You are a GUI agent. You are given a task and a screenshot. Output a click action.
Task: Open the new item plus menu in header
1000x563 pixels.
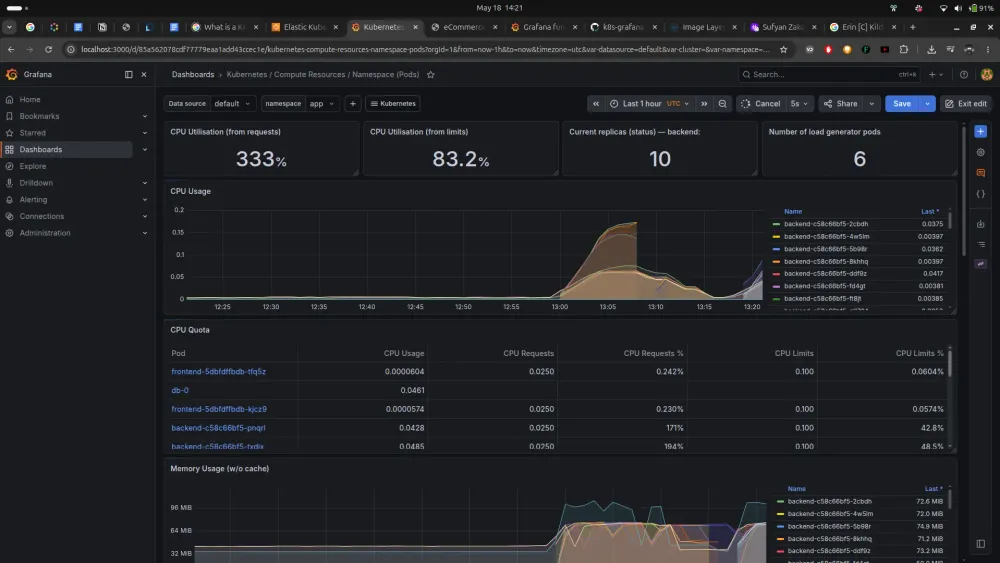tap(936, 75)
